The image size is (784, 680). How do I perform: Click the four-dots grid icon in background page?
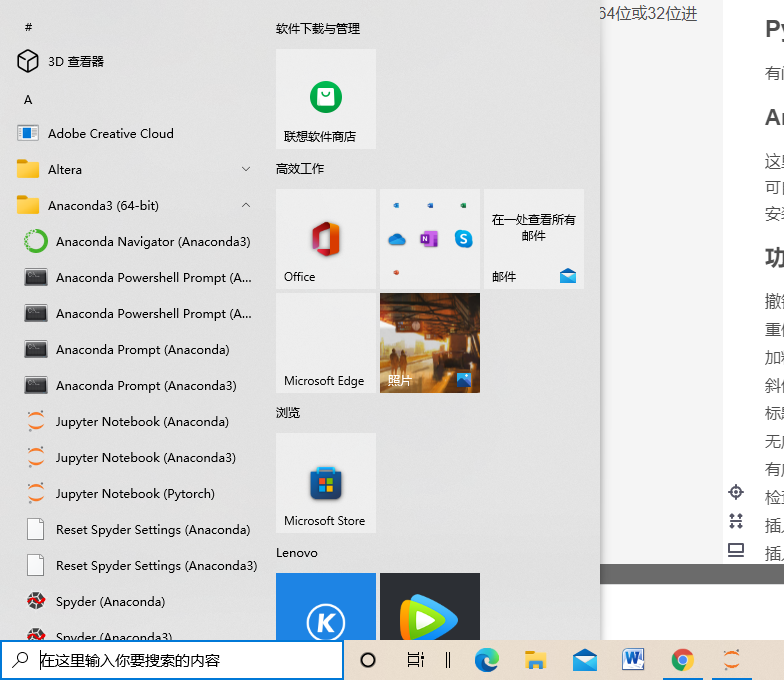(736, 521)
